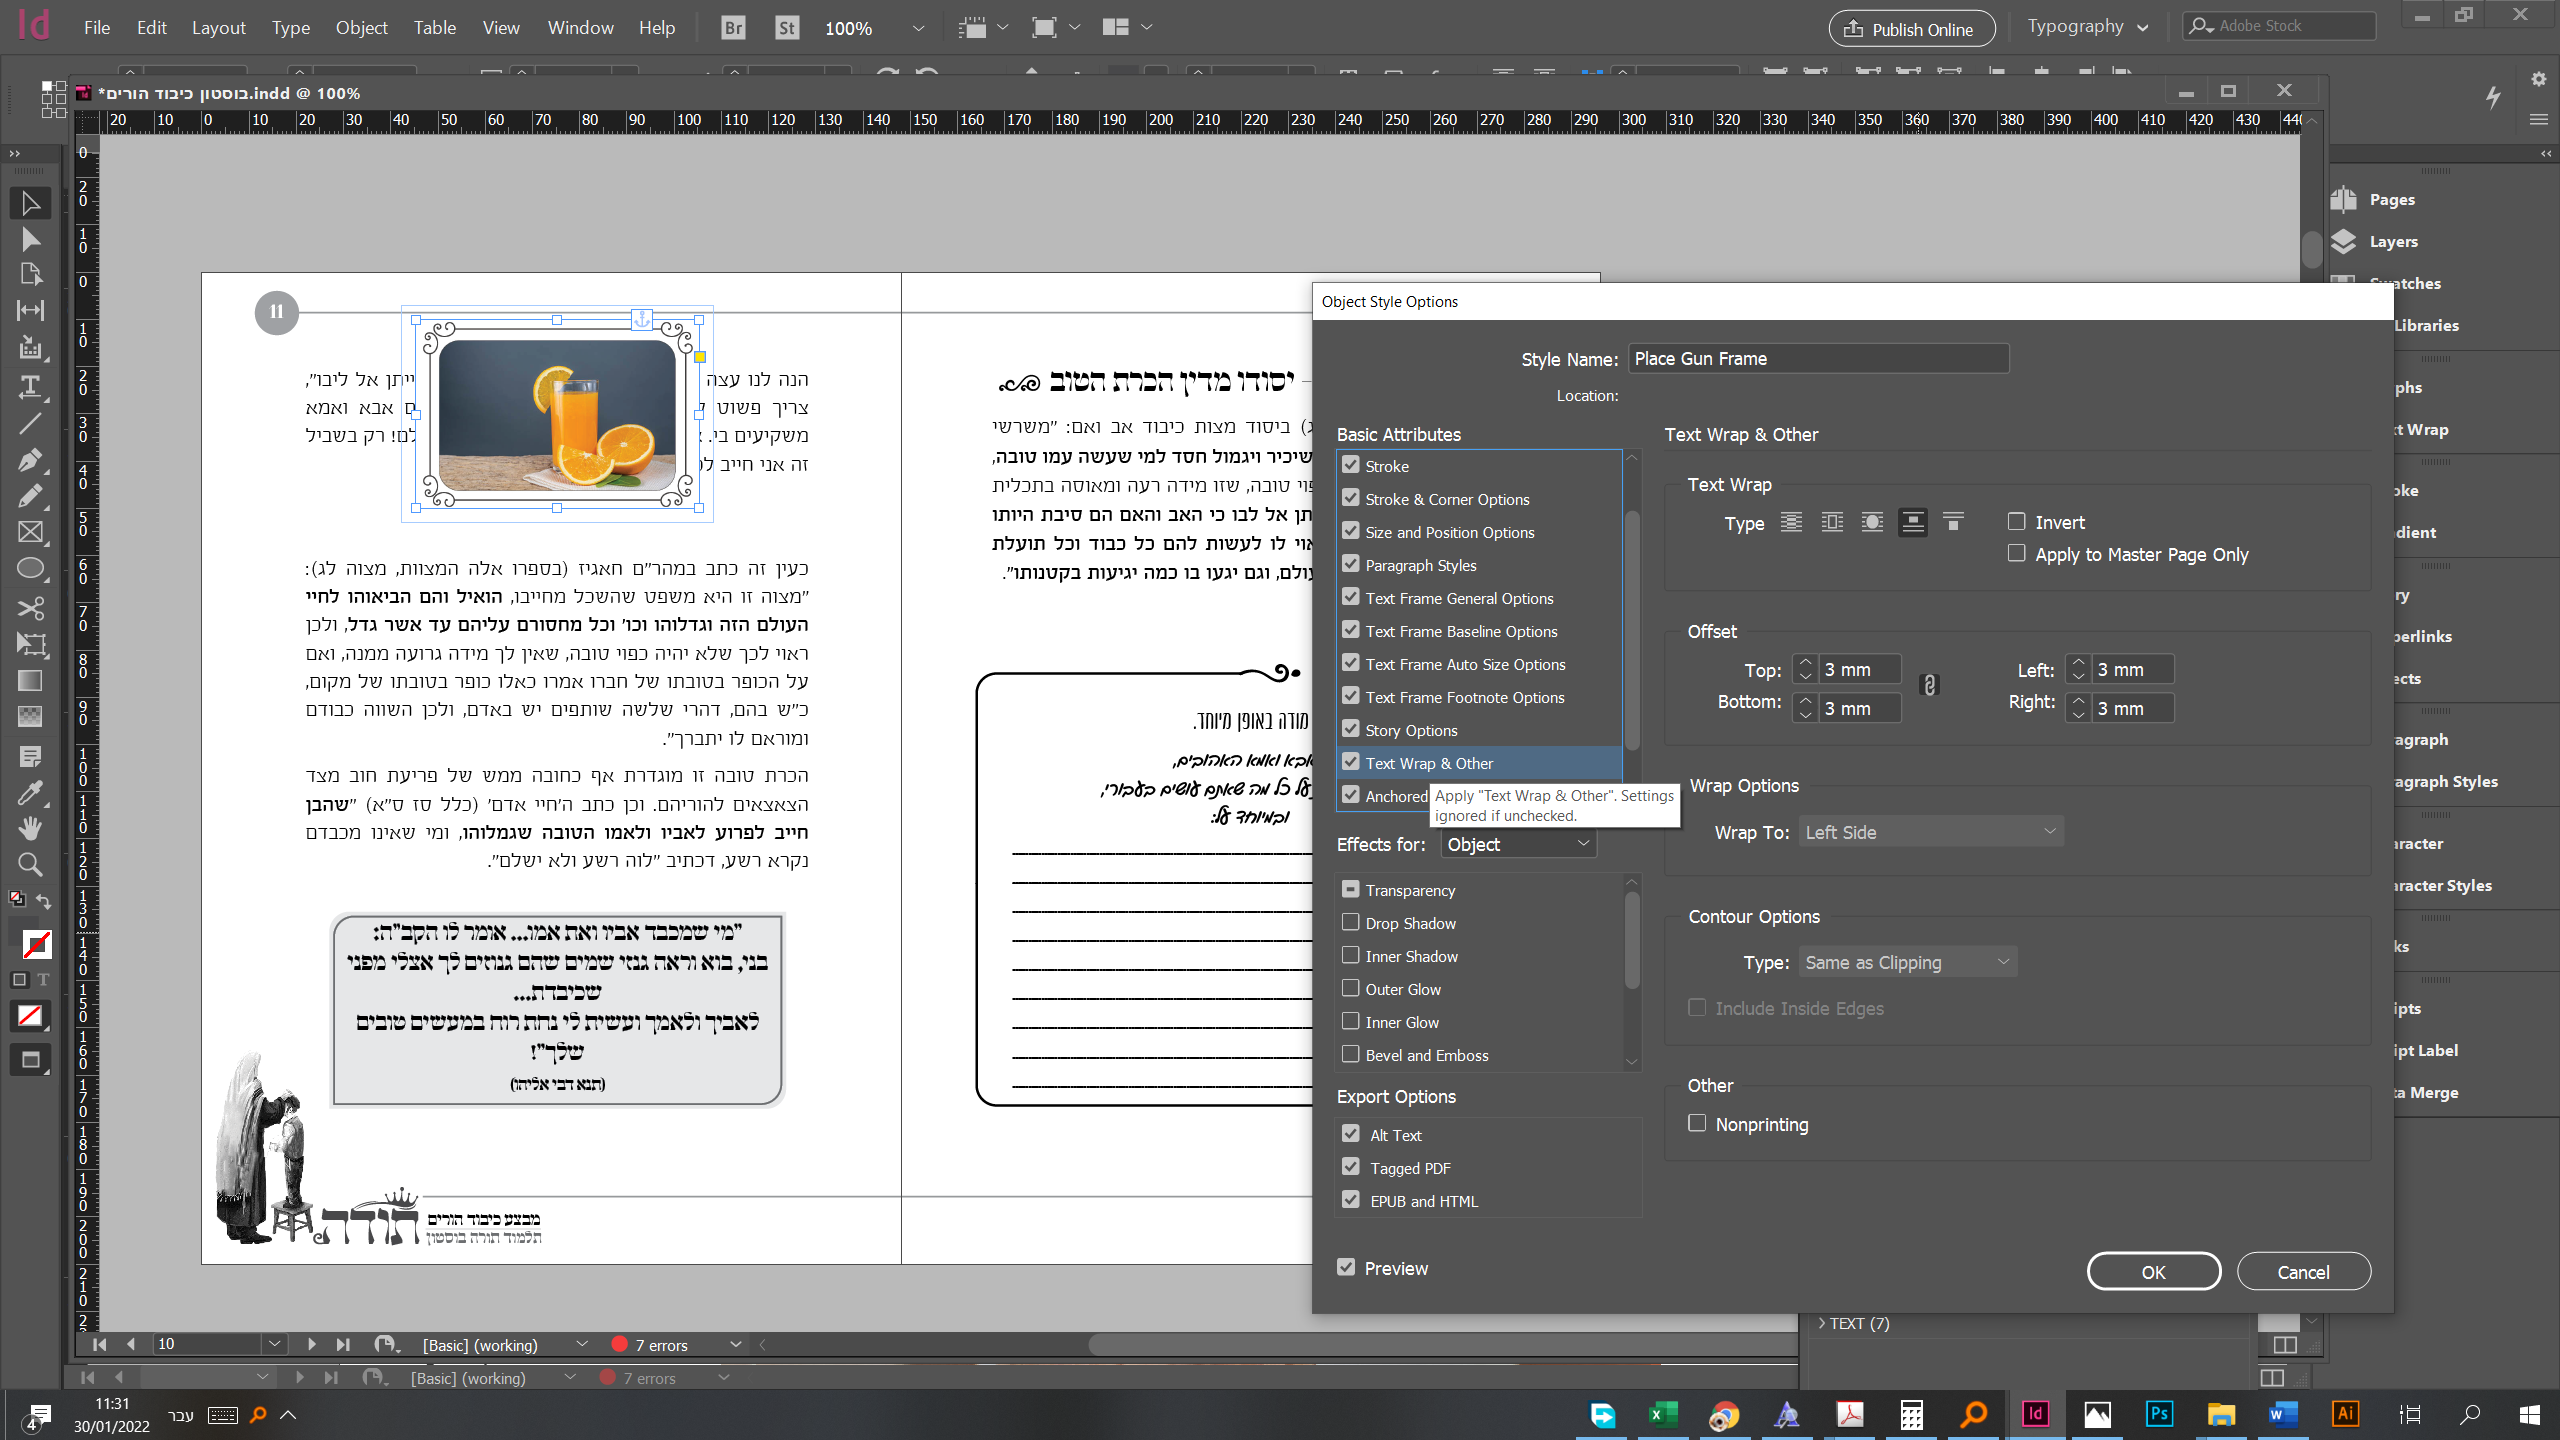
Task: Enable Drop Shadow effect checkbox
Action: tap(1351, 923)
